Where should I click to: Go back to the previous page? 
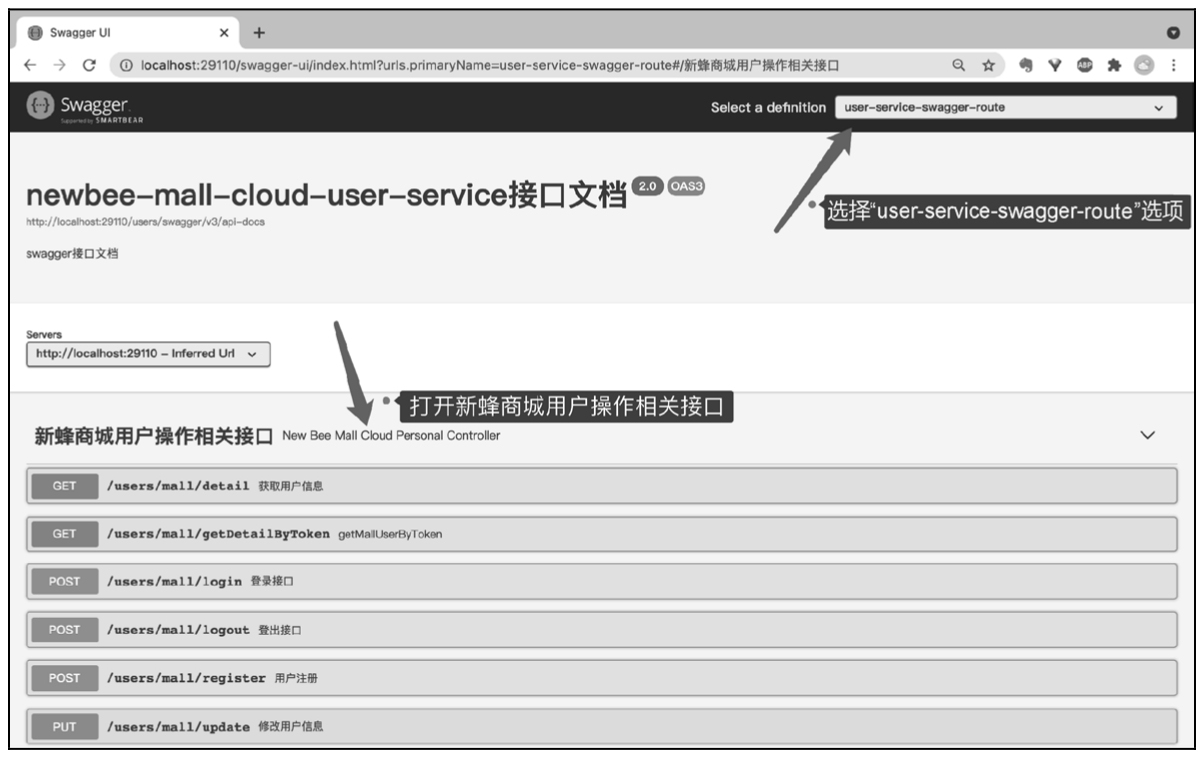30,66
